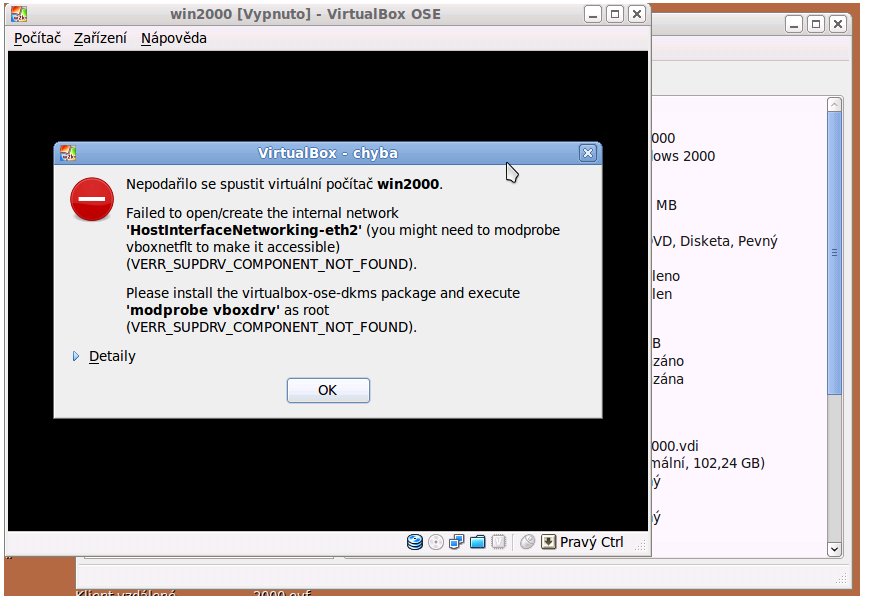Close the VirtualBox - chyba dialog

pos(588,153)
